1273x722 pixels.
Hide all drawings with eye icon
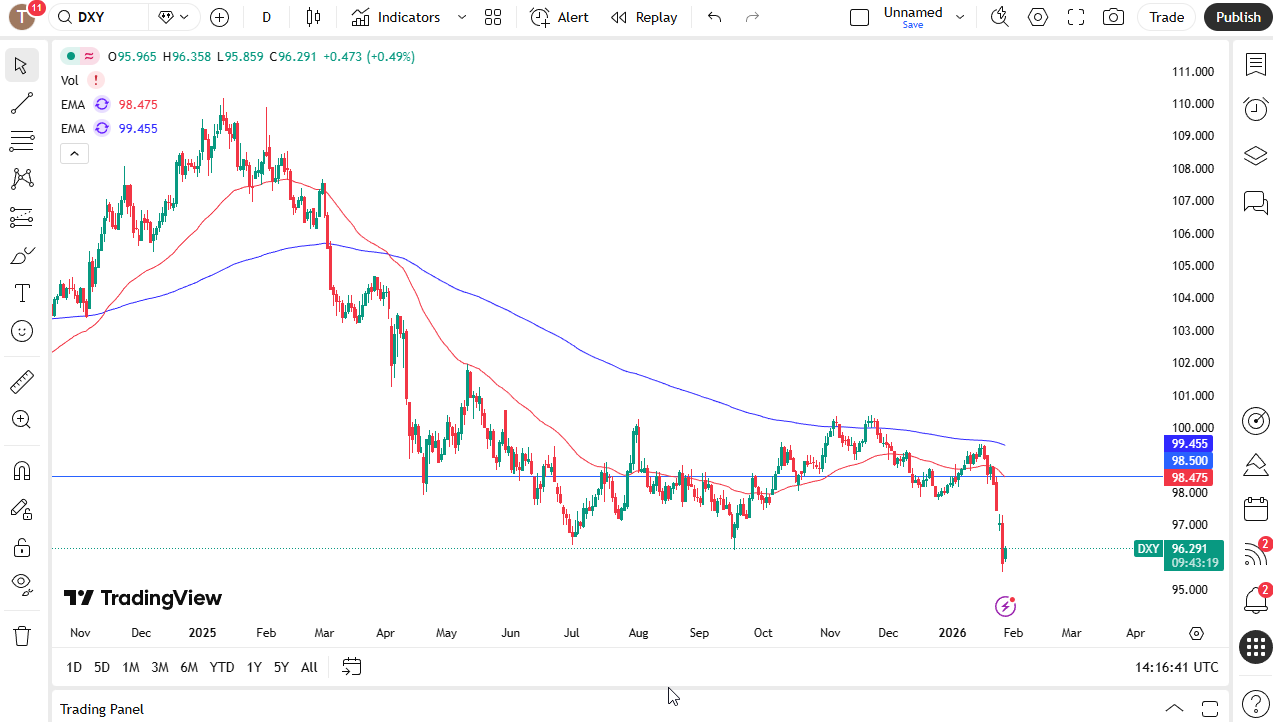21,584
